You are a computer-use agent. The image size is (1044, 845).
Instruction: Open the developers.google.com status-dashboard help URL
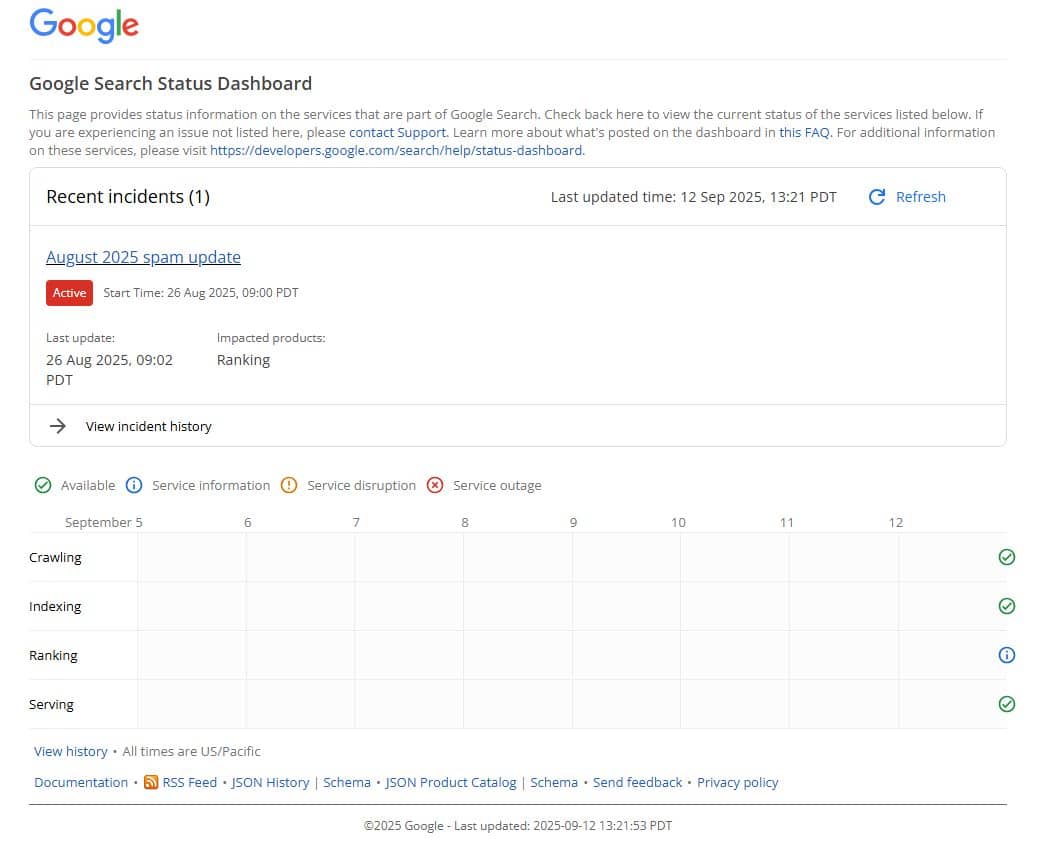coord(396,150)
